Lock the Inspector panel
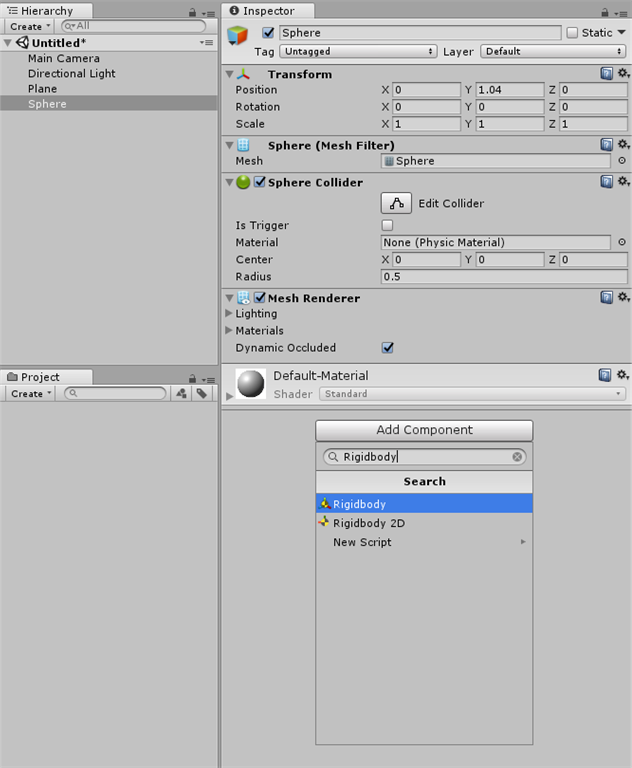 coord(605,13)
